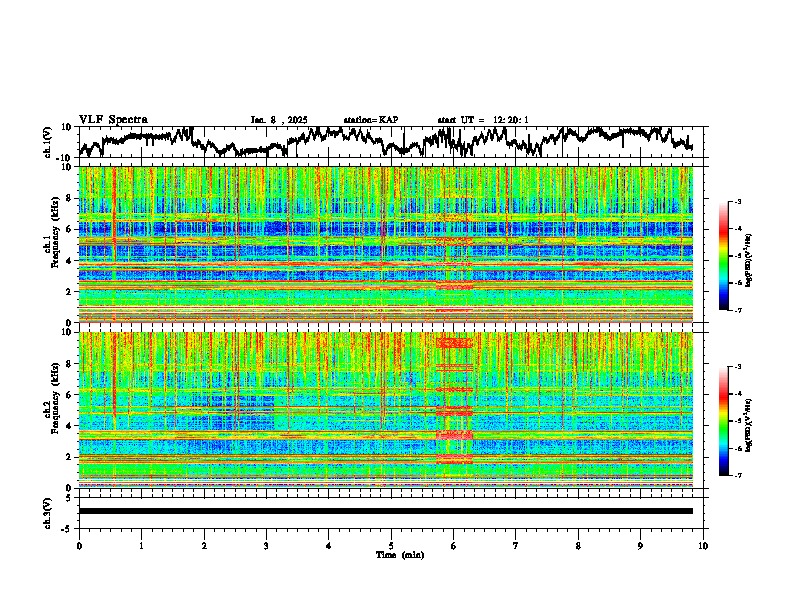Select the "start UT = 12:20:1" text

483,120
